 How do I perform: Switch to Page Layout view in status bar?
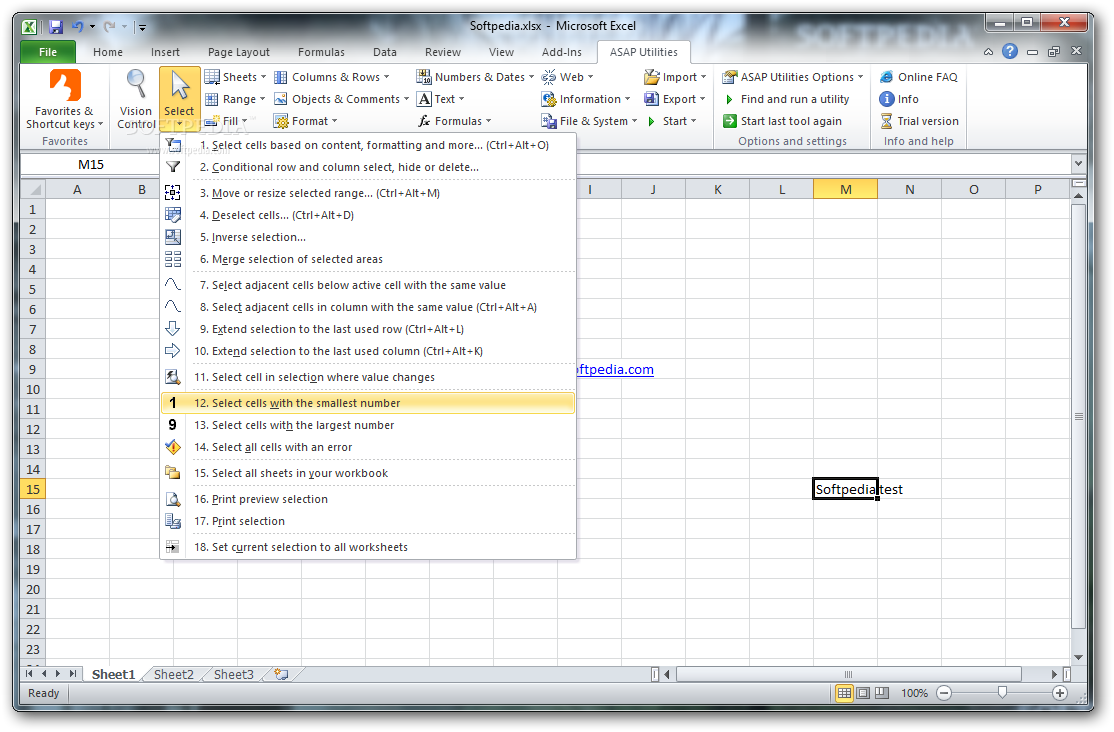point(862,693)
